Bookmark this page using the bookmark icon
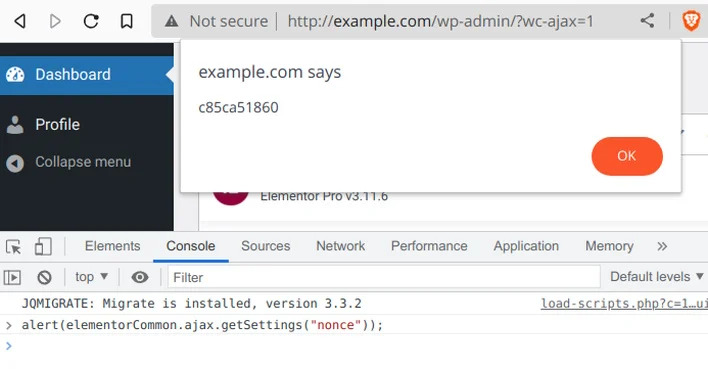 pyautogui.click(x=126, y=21)
